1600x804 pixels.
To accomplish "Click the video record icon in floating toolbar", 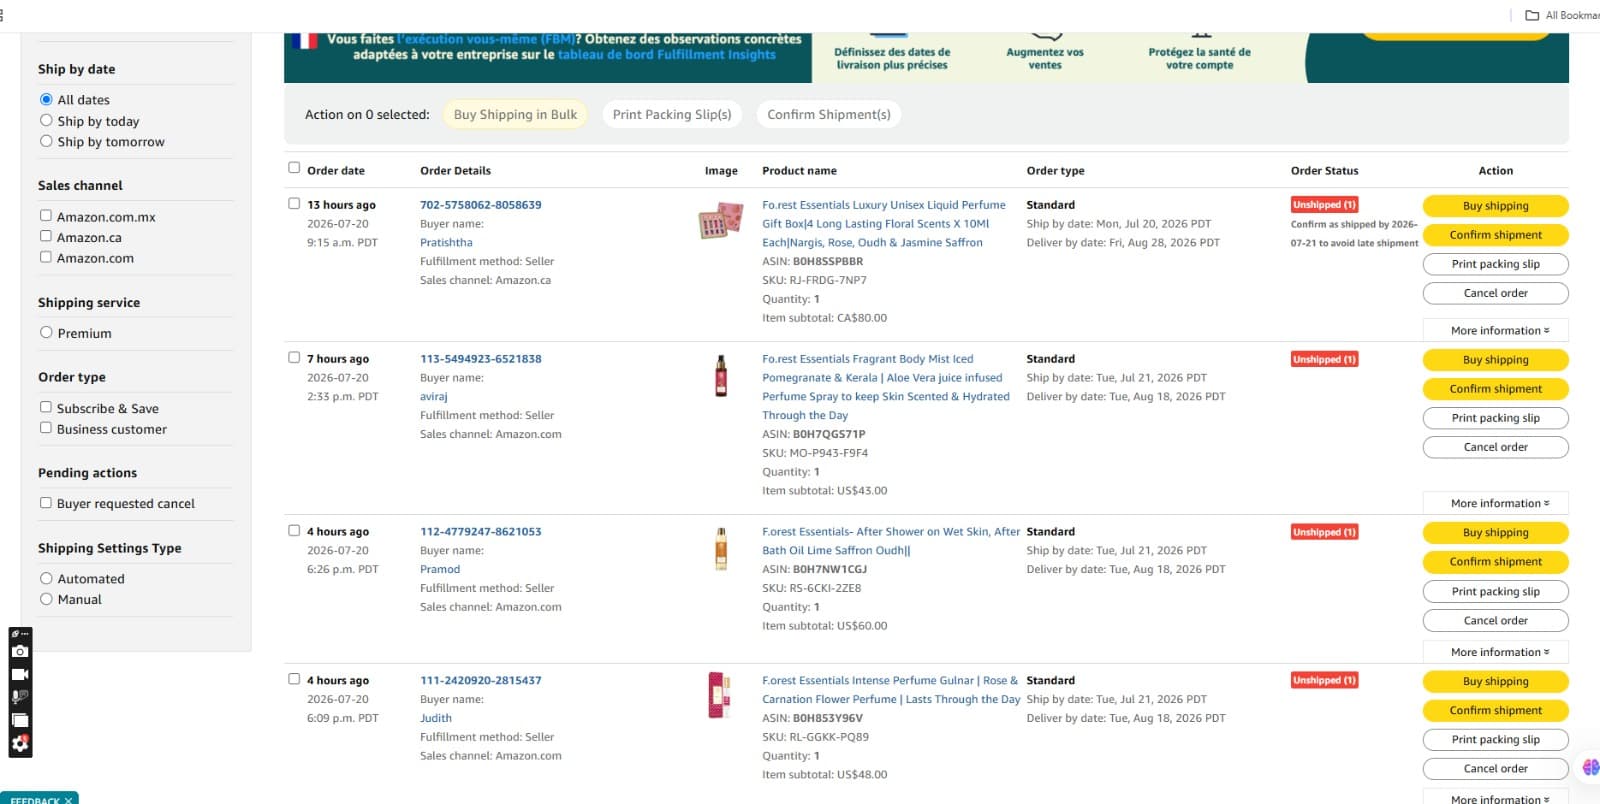I will (x=20, y=674).
